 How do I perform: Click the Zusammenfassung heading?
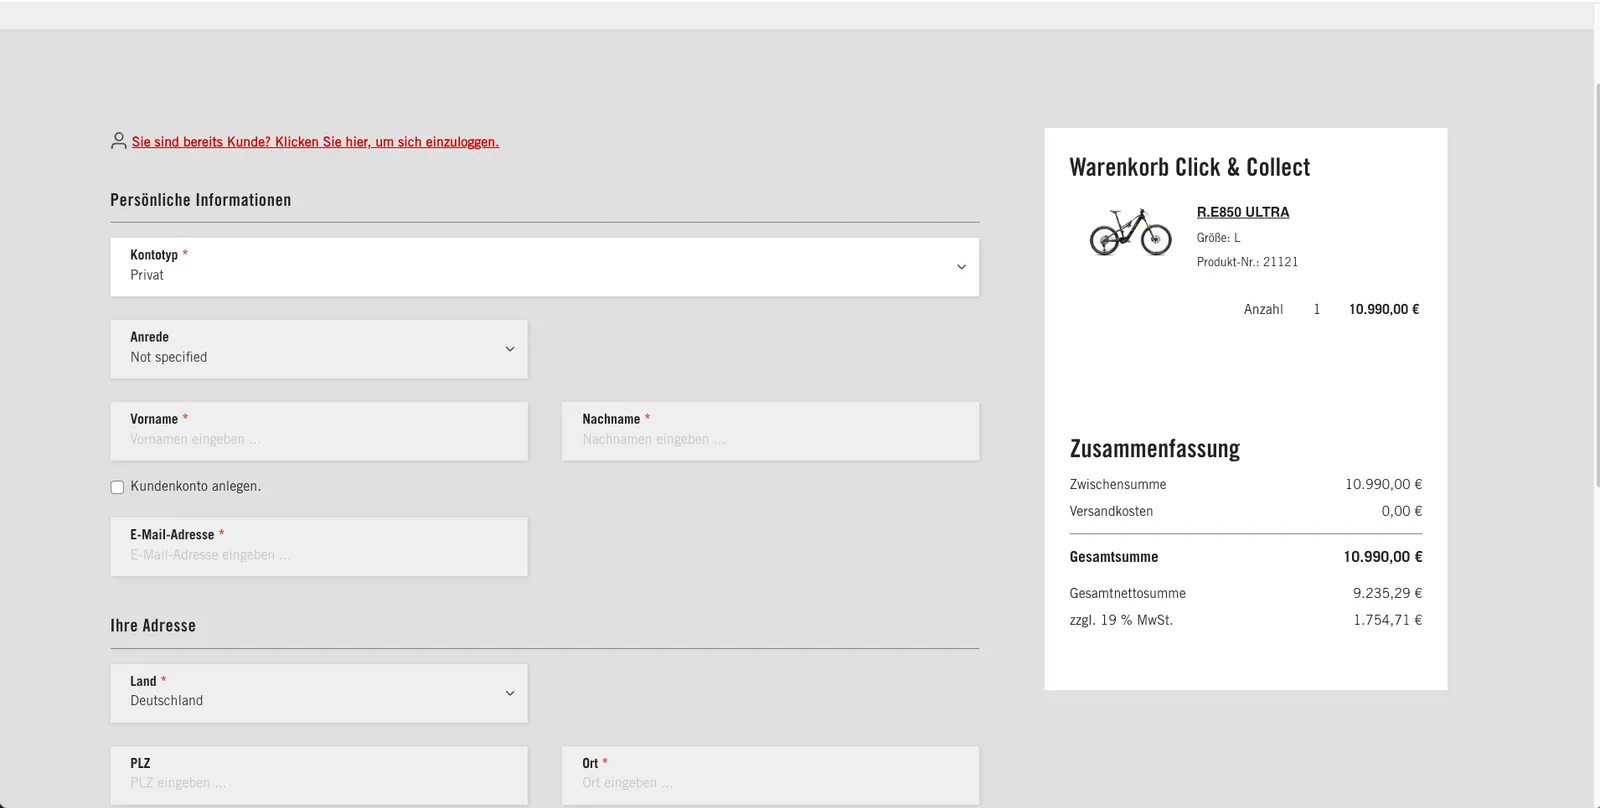tap(1154, 449)
